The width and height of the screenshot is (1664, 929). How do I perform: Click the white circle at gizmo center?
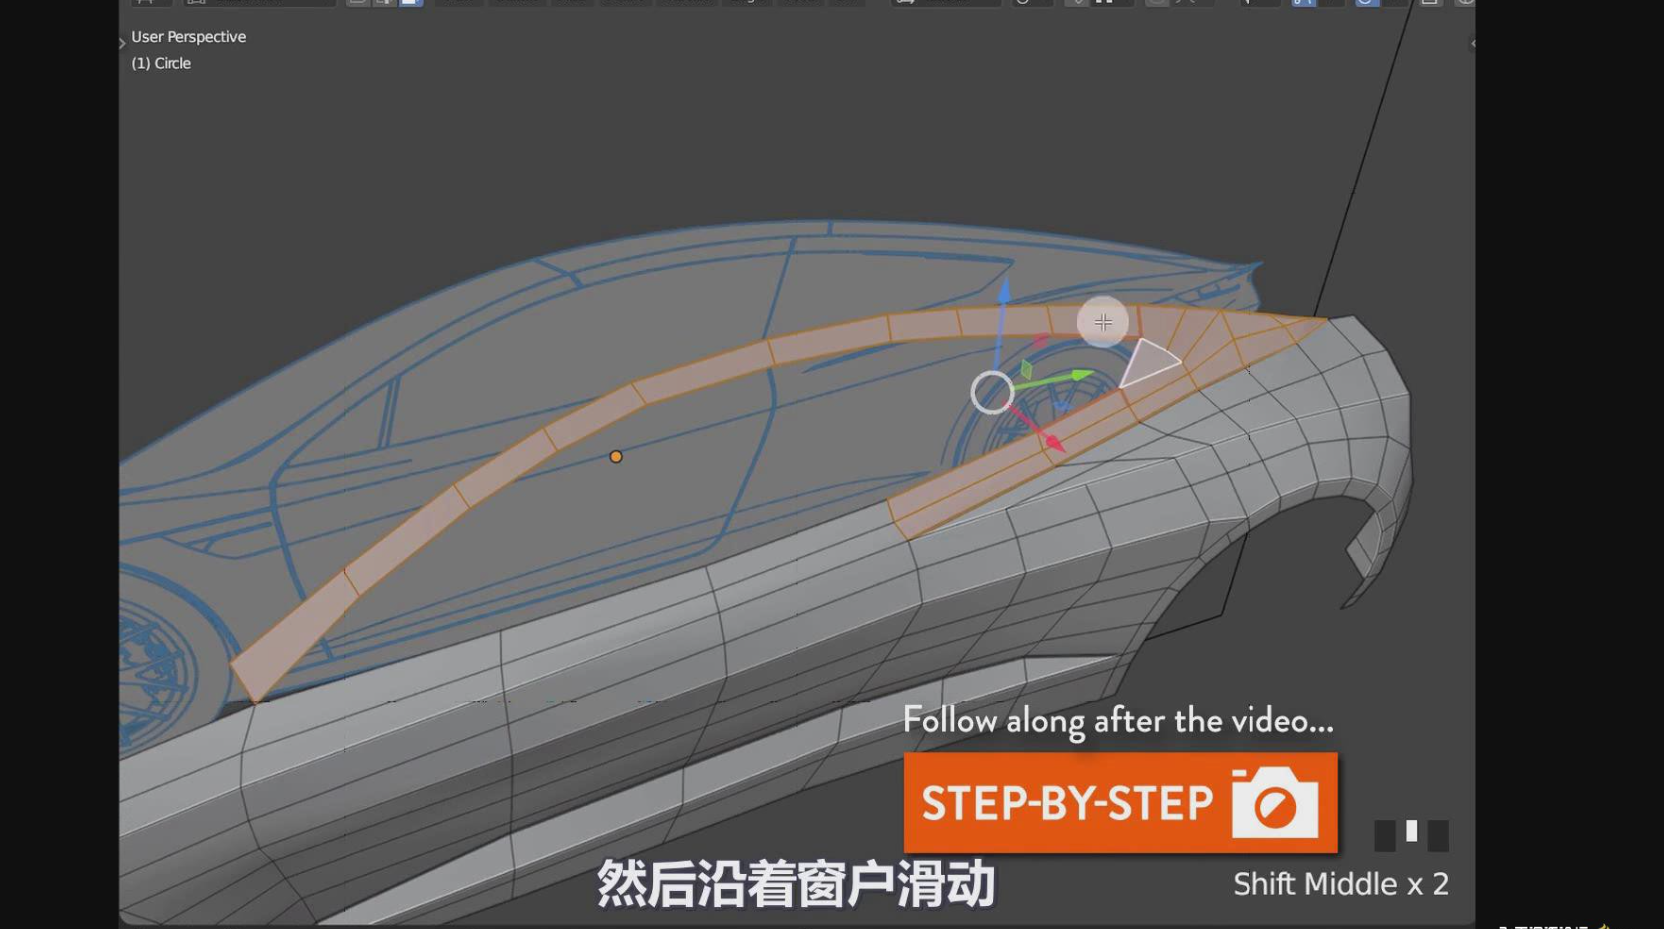pyautogui.click(x=992, y=392)
